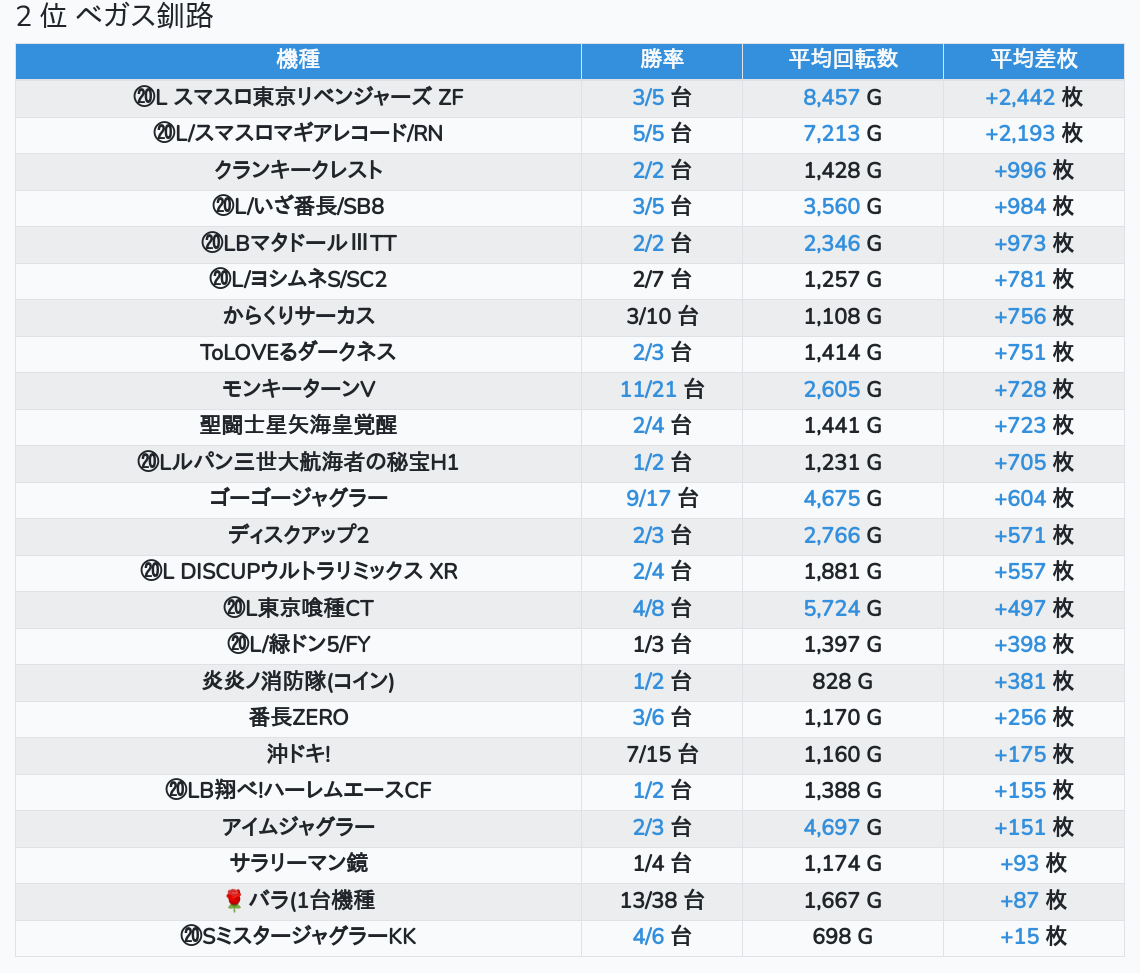Image resolution: width=1140 pixels, height=973 pixels.
Task: Select the 炎炎ノ消防隊(コイン) machine name
Action: (298, 681)
